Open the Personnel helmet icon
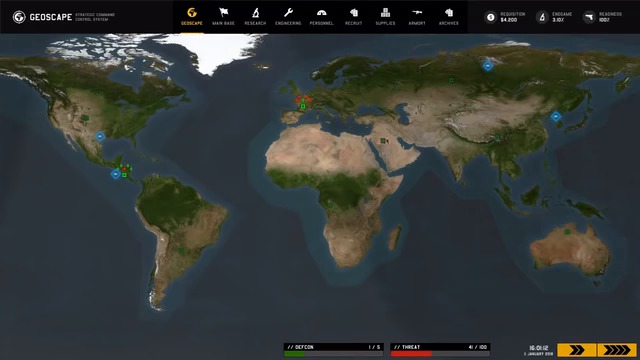This screenshot has width=640, height=360. [x=321, y=13]
